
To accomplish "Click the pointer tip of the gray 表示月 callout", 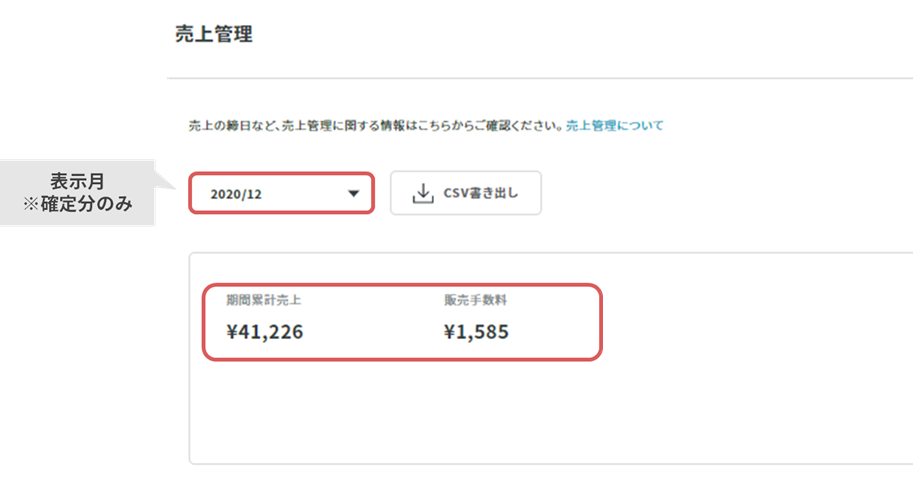I will [172, 186].
